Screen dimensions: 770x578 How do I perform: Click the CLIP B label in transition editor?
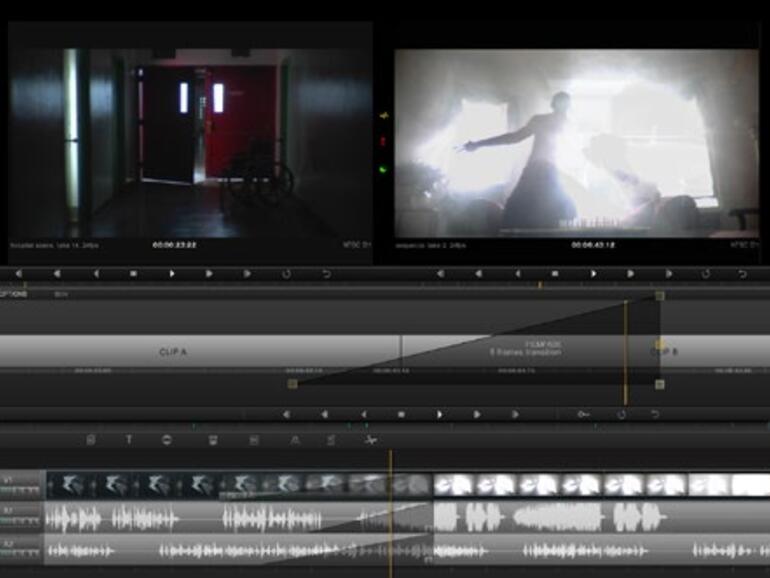point(664,352)
